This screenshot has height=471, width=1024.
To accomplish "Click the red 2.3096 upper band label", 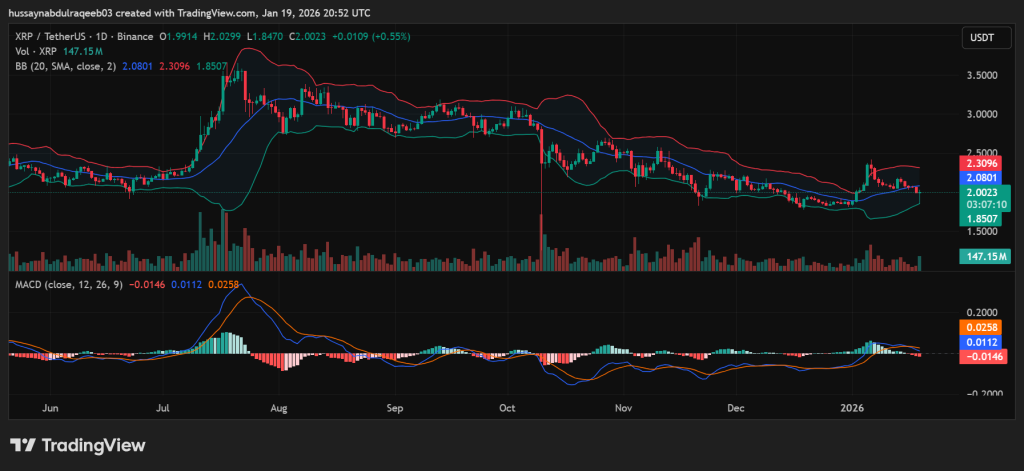I will click(x=980, y=163).
